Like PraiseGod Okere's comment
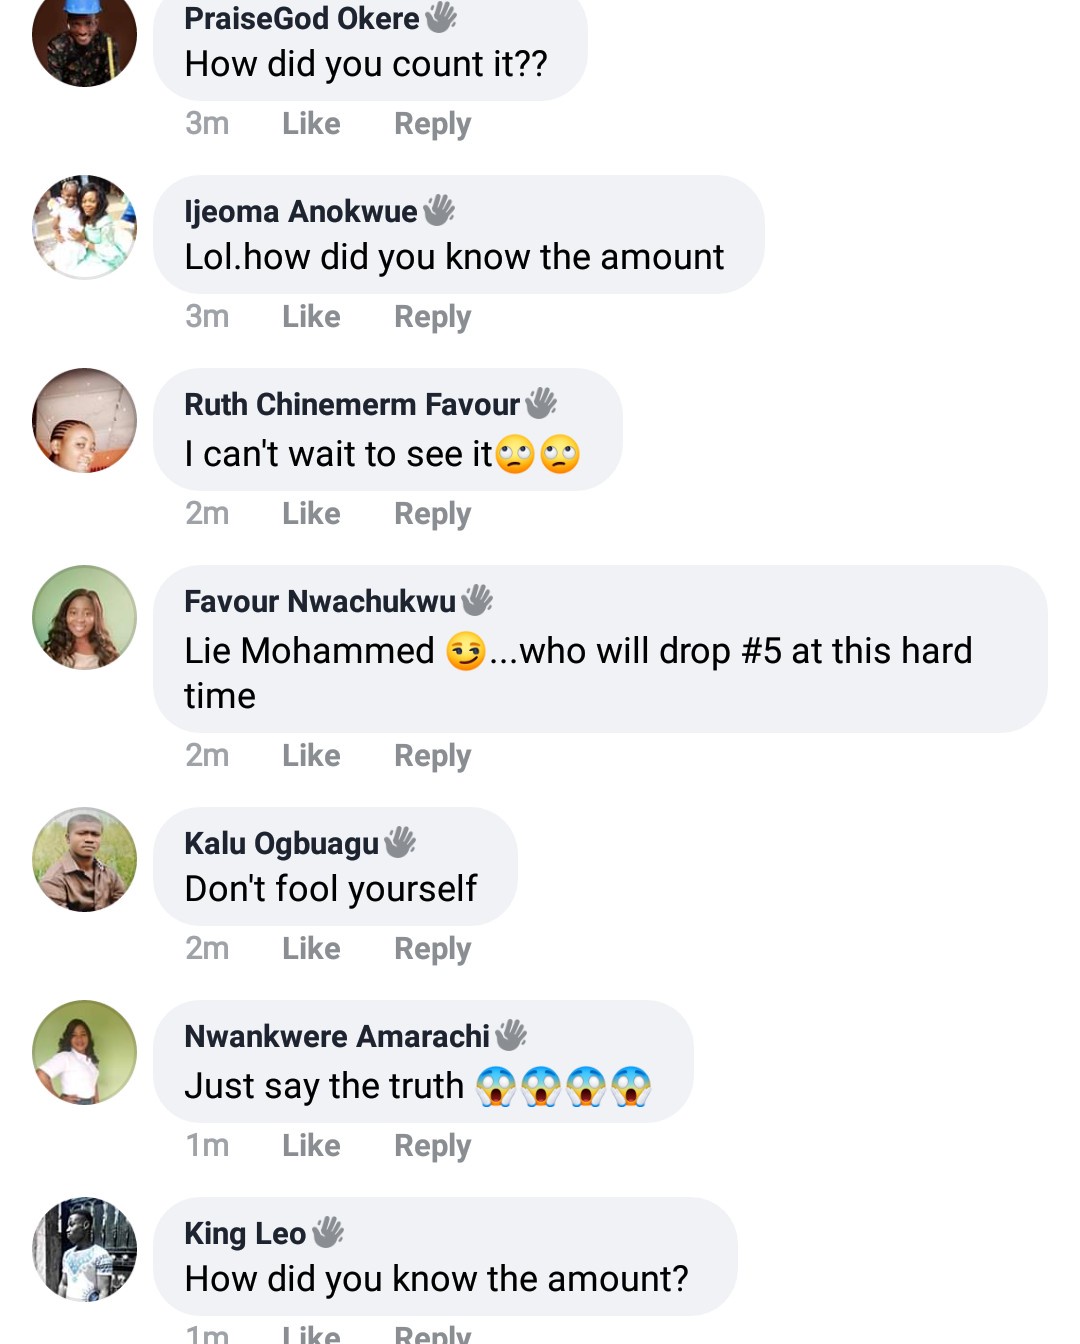 311,124
